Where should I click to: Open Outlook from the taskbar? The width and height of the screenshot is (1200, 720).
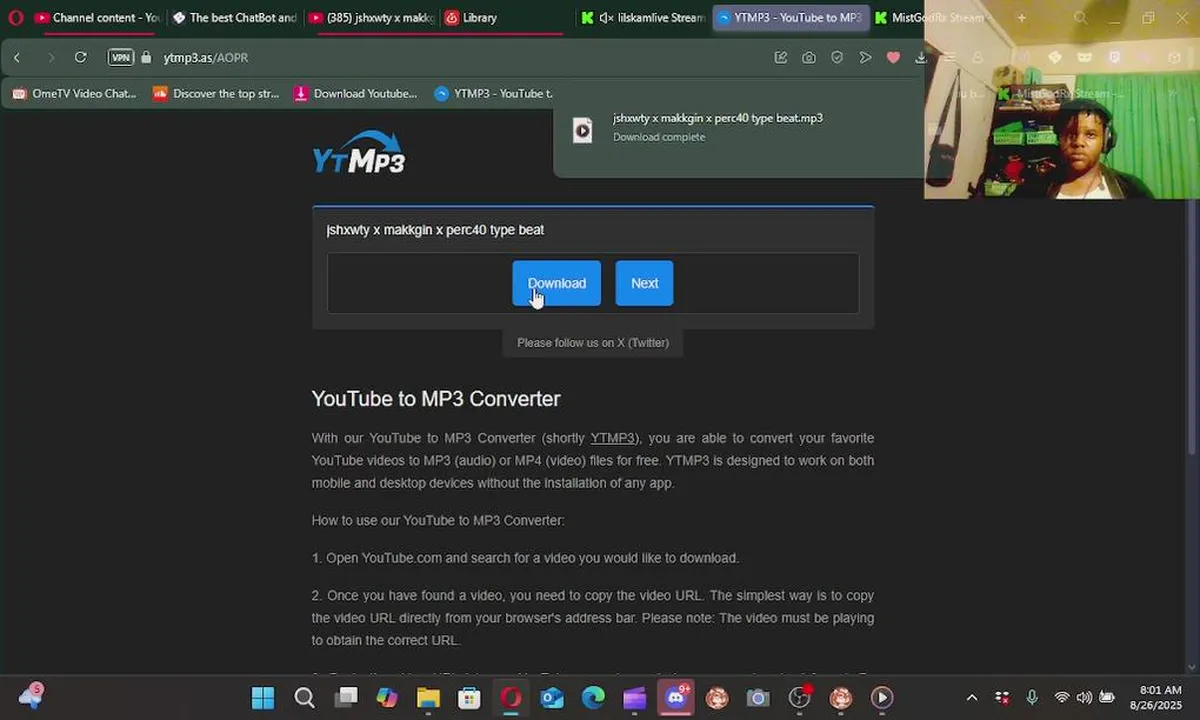(552, 698)
